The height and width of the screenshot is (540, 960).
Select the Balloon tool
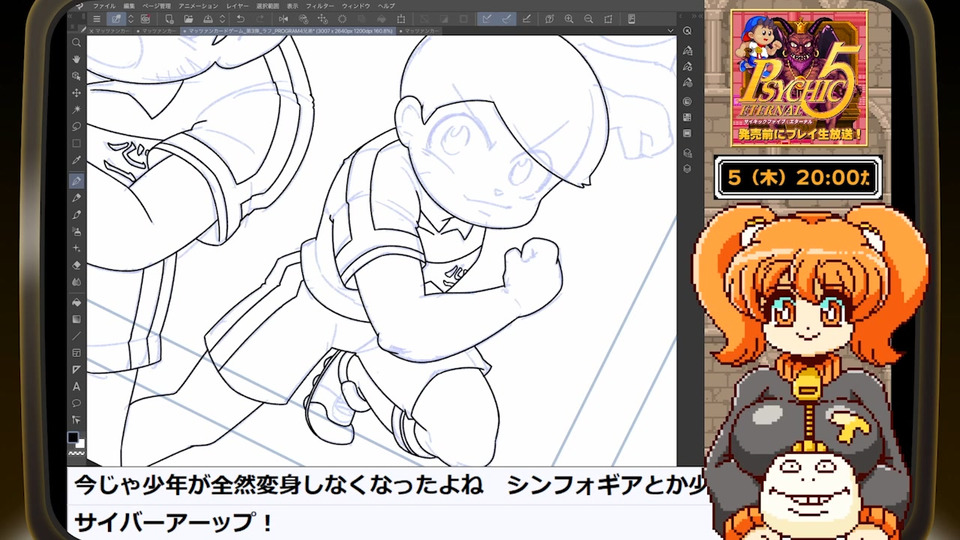[77, 403]
